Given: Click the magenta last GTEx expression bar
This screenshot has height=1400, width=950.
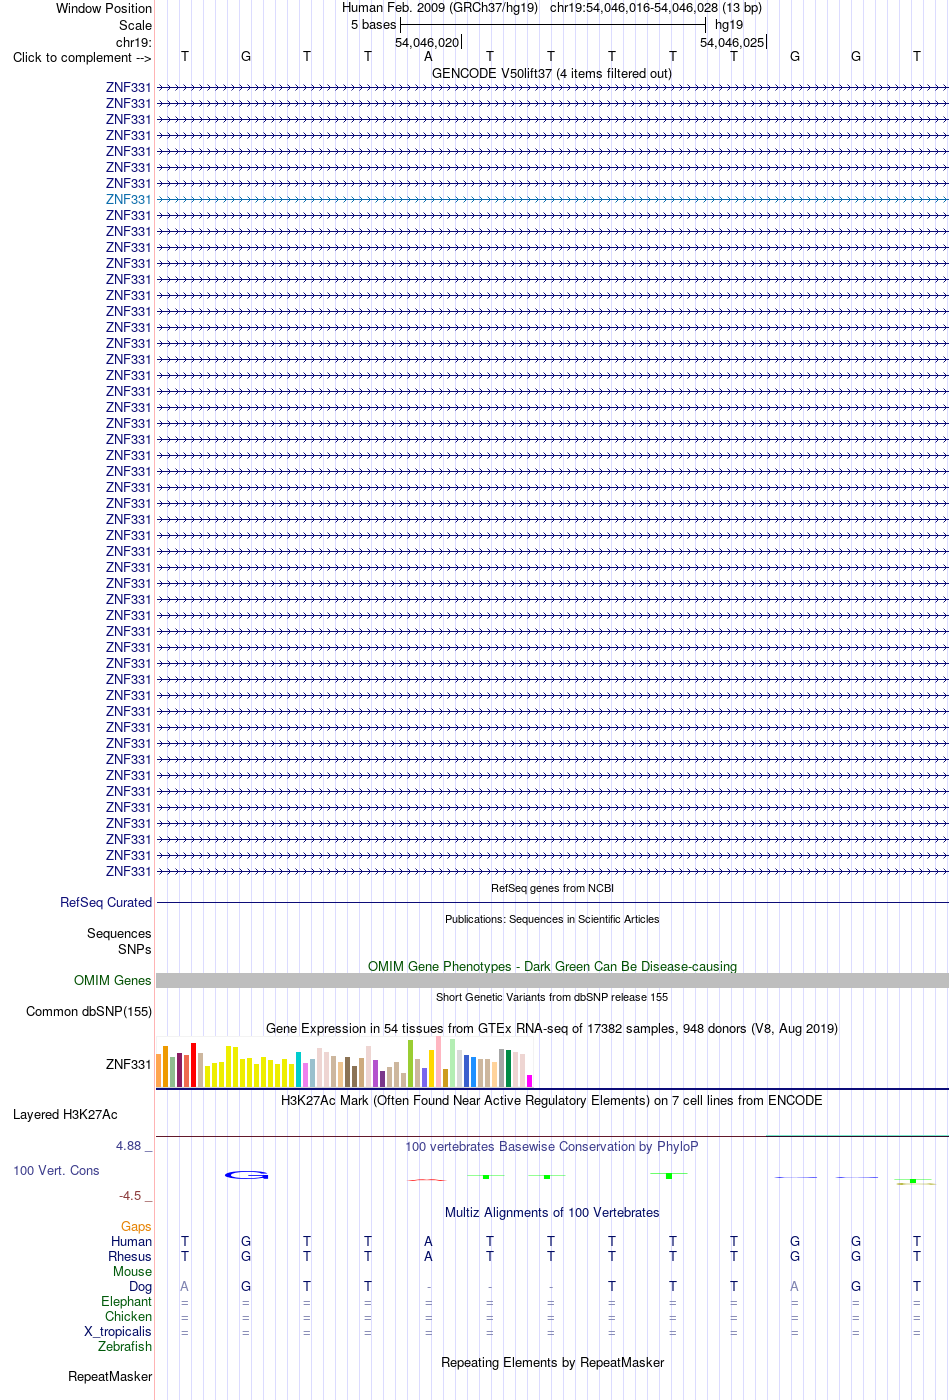Looking at the screenshot, I should point(530,1081).
